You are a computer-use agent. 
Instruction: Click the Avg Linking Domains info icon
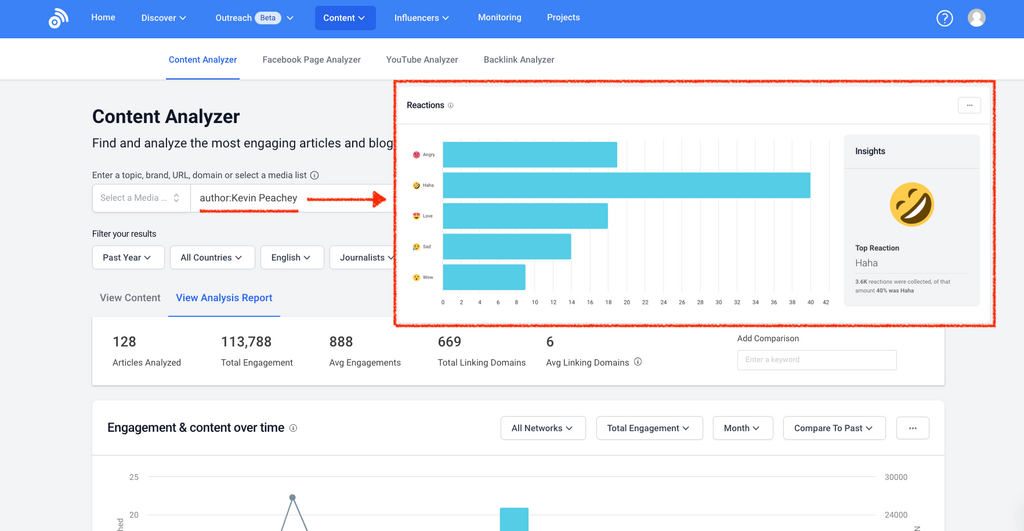(x=638, y=363)
